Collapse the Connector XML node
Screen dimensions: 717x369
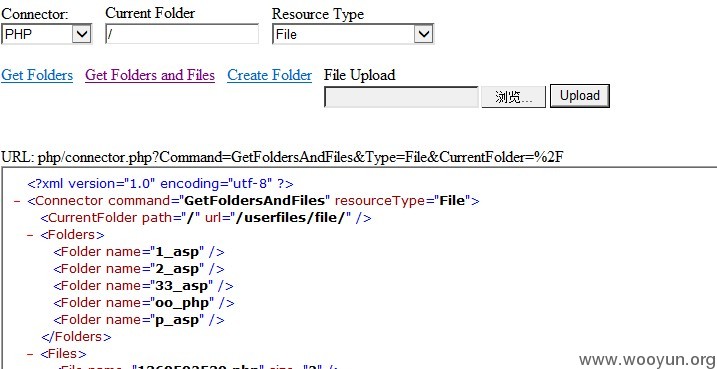(x=17, y=201)
